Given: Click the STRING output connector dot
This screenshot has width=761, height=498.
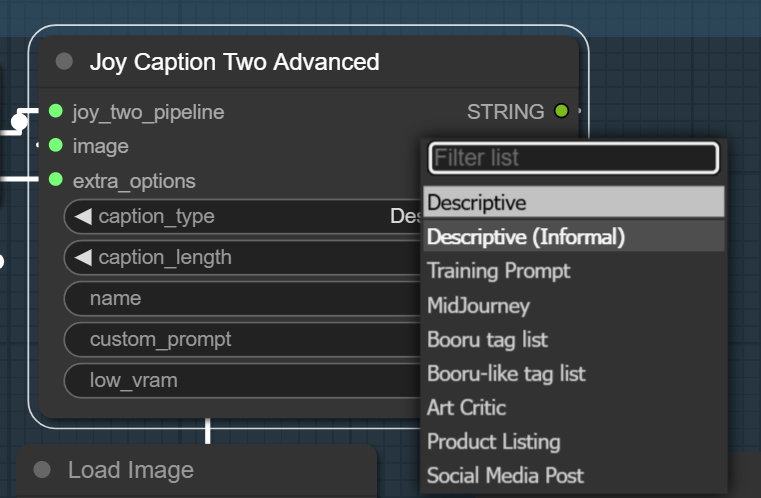Looking at the screenshot, I should (x=562, y=111).
